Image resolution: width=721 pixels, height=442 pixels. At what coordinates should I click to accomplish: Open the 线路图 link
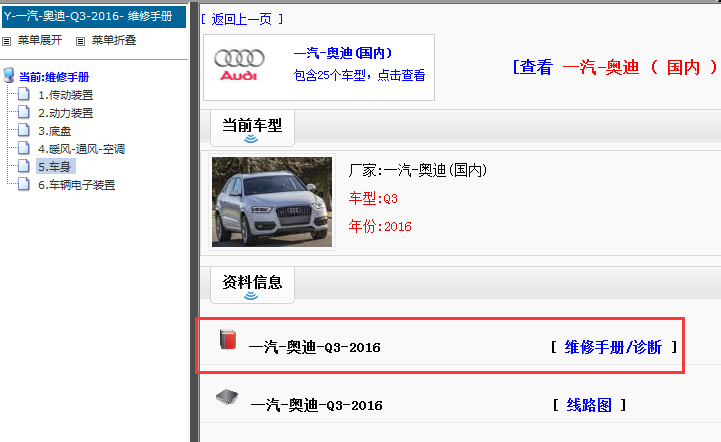tap(589, 406)
